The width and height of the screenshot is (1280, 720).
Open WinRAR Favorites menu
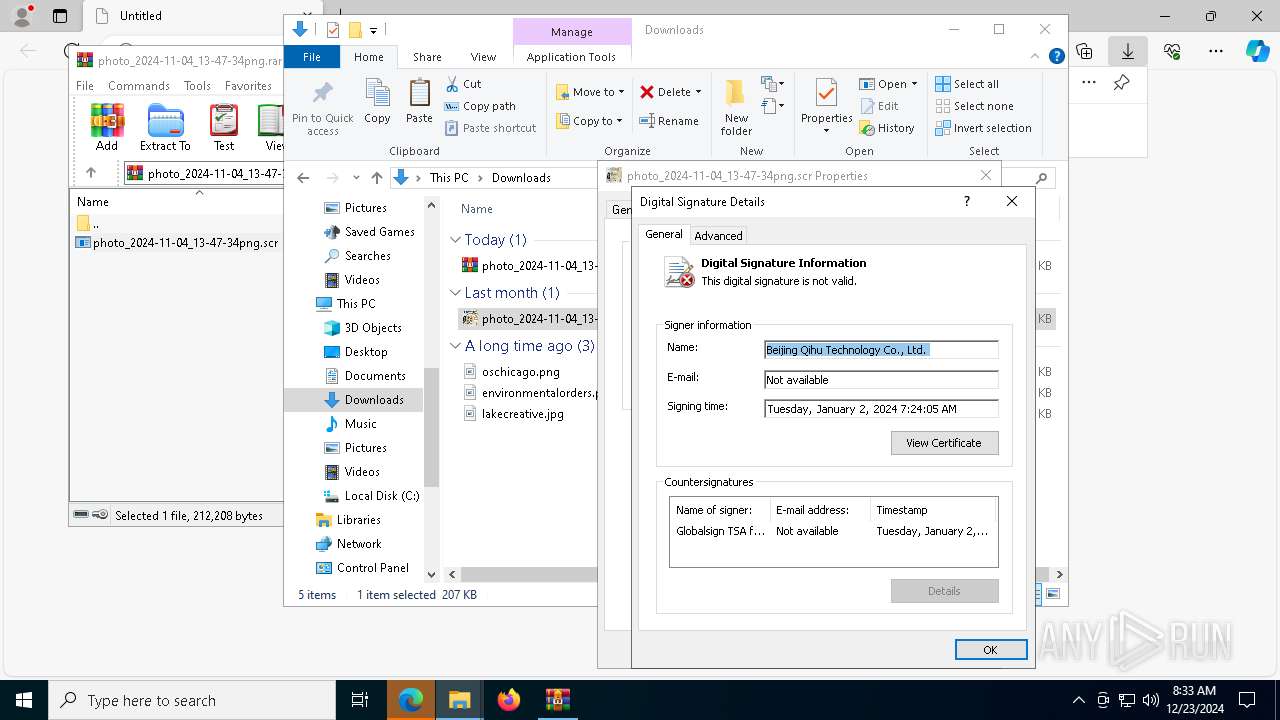click(248, 86)
